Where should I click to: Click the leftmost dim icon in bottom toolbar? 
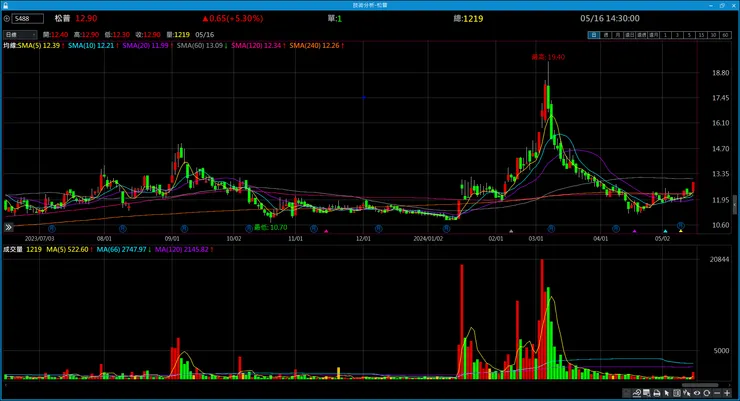[627, 393]
